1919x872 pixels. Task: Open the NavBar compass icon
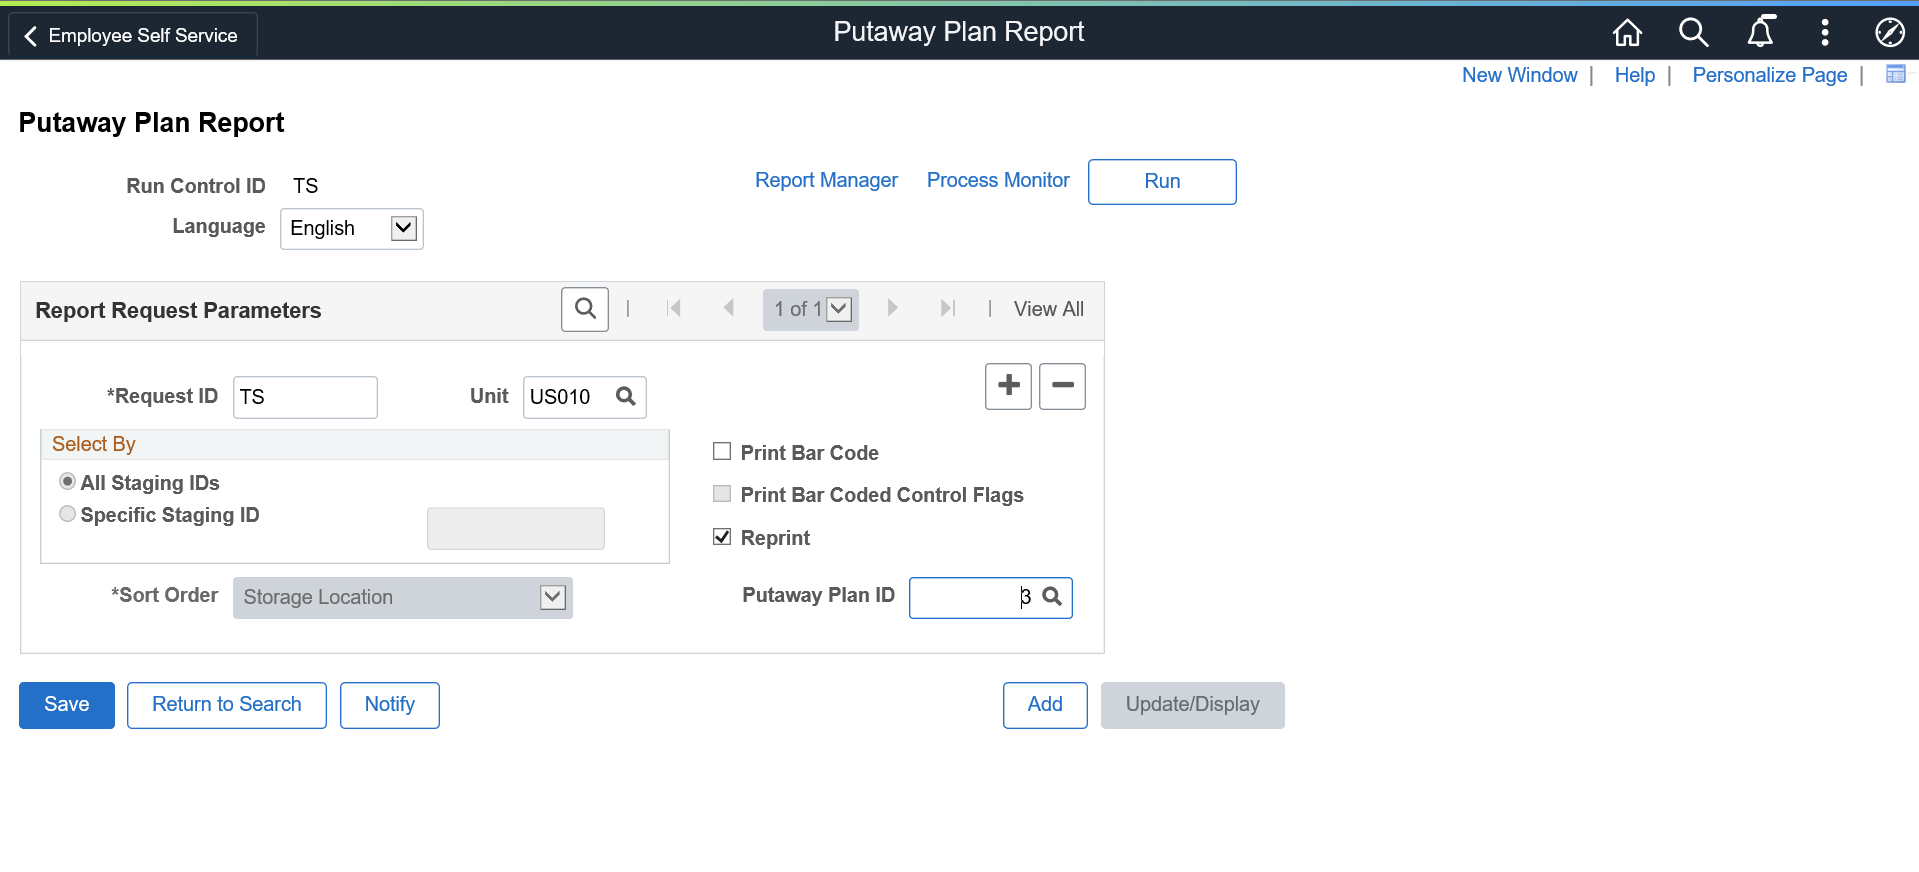click(x=1889, y=33)
